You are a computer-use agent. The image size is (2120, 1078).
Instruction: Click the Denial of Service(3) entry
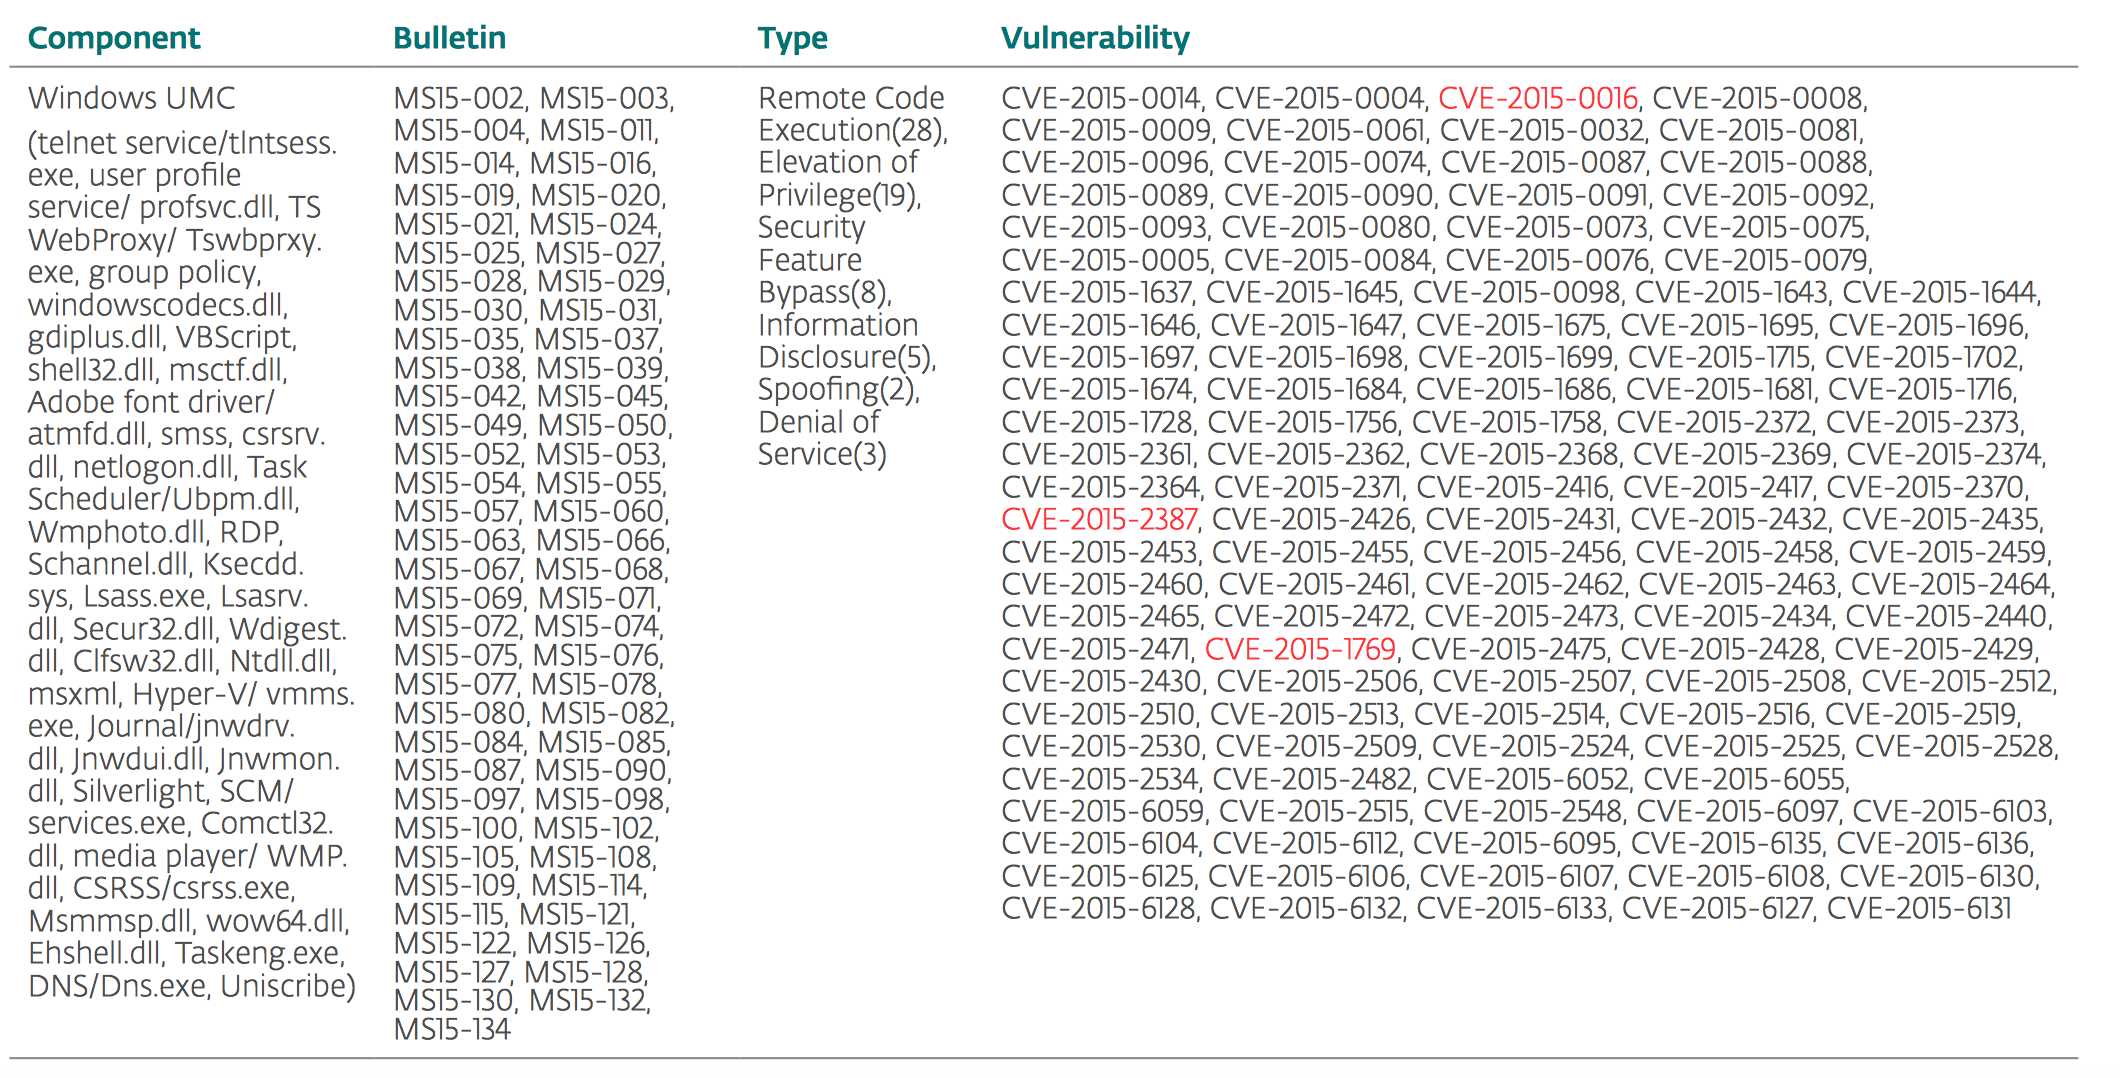click(820, 438)
